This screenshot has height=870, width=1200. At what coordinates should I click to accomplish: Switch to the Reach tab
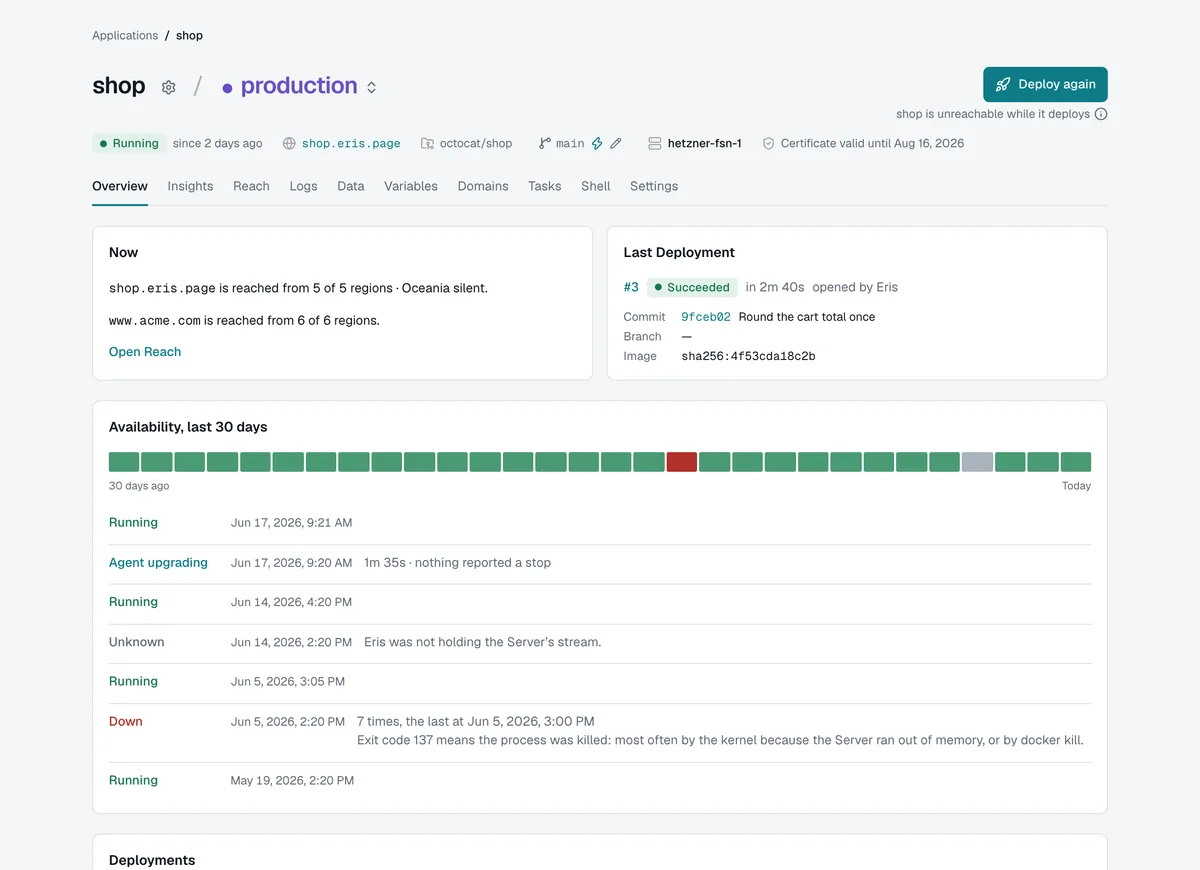coord(251,186)
